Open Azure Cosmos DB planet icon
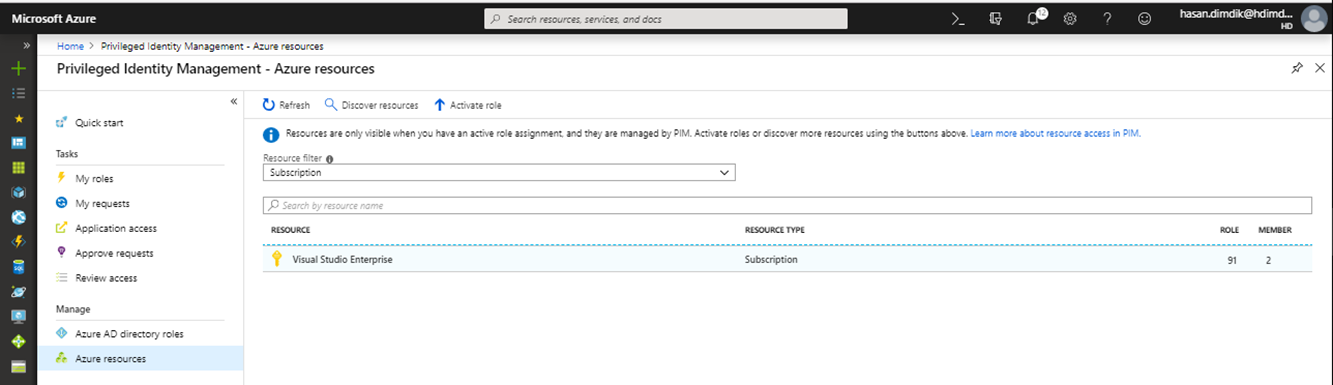The height and width of the screenshot is (385, 1333). click(18, 292)
